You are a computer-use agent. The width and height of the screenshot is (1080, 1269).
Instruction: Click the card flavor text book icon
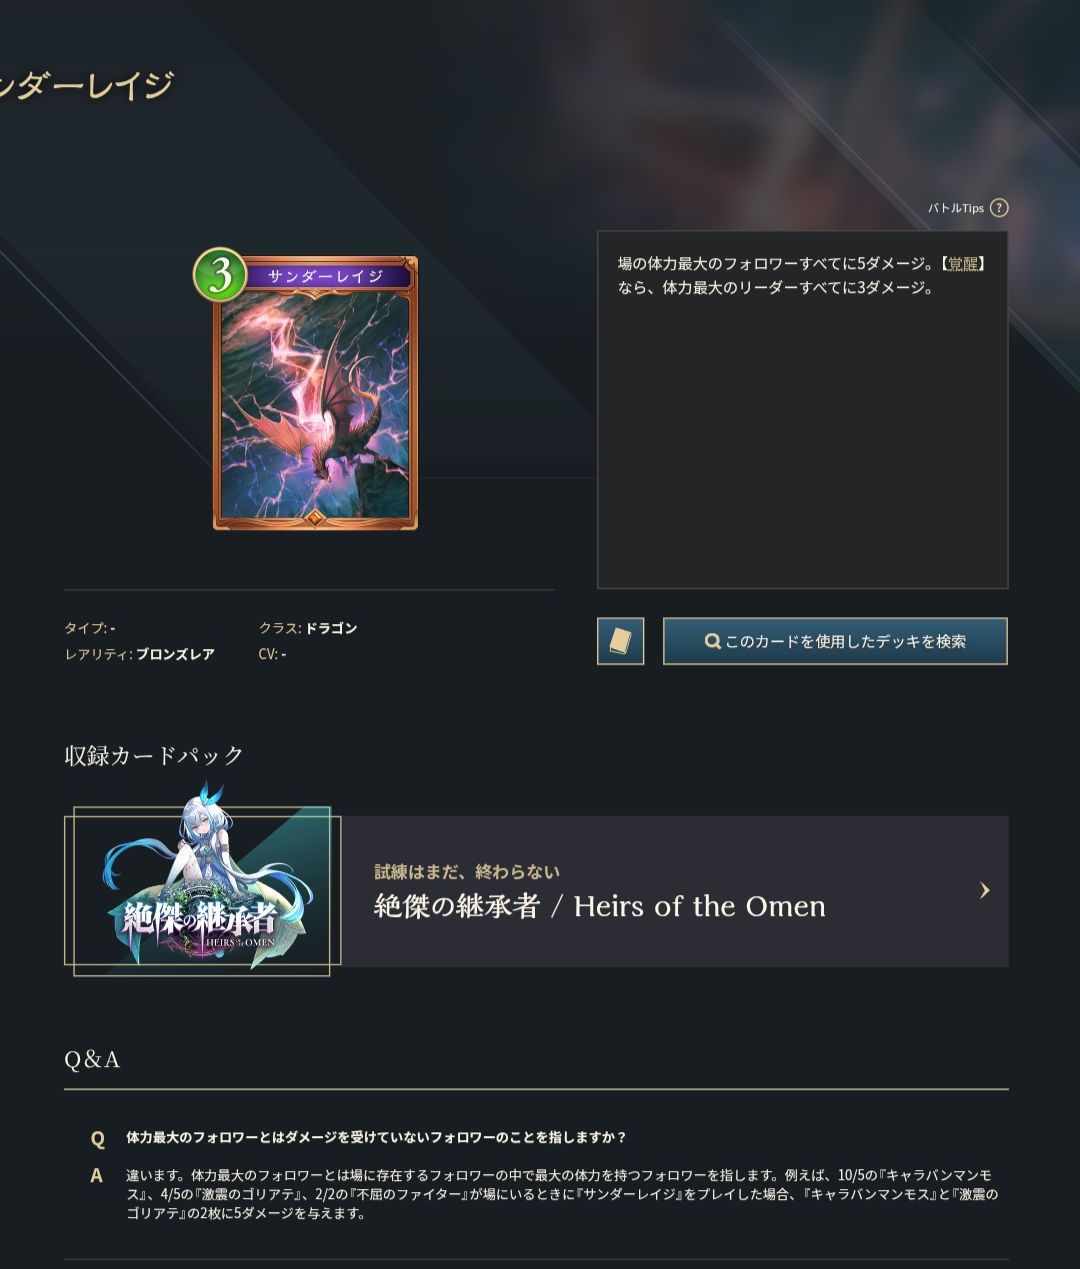[621, 641]
